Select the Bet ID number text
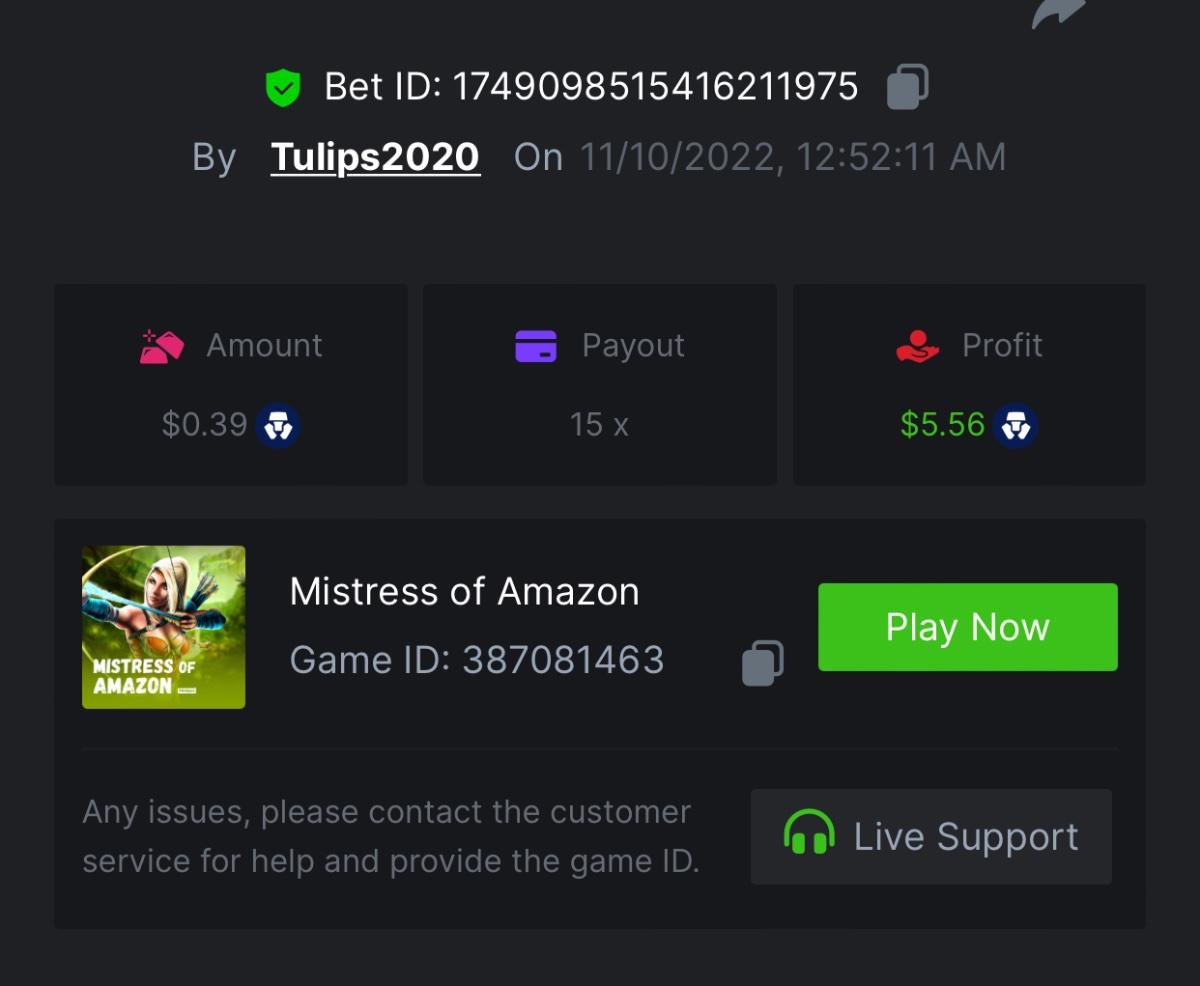Screen dimensions: 1200x986 coord(655,87)
